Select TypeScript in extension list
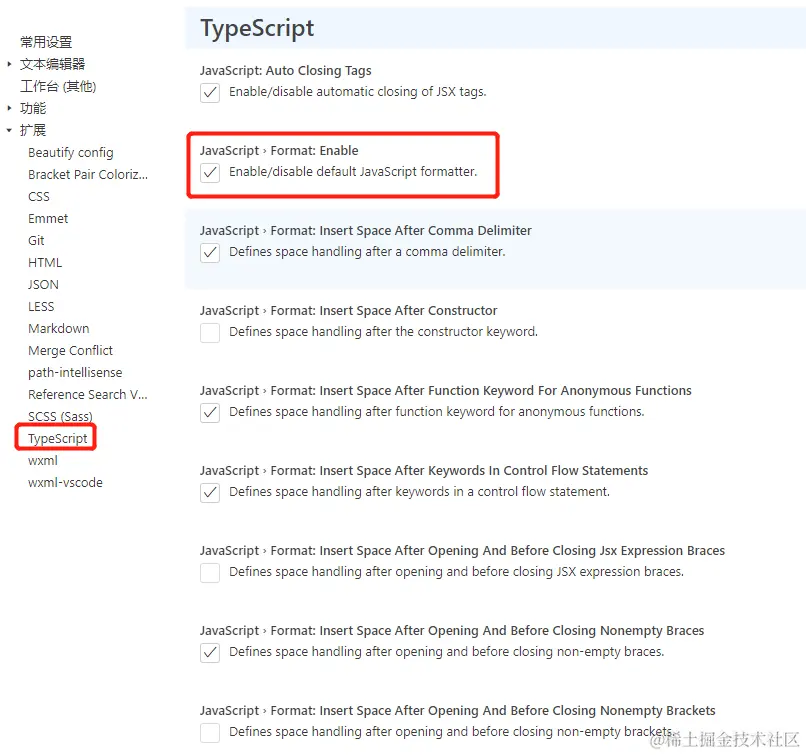Screen dimensions: 806x755 58,438
